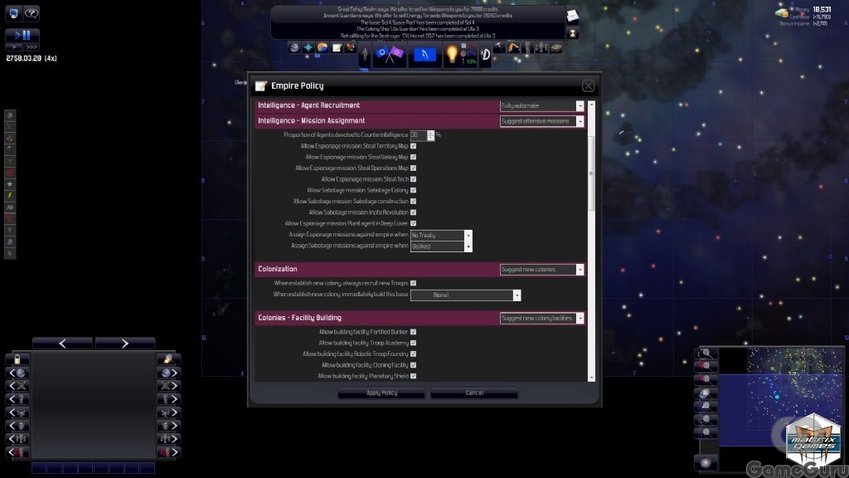Click the ship icon at toolbar's right end
The image size is (849, 478).
[556, 48]
